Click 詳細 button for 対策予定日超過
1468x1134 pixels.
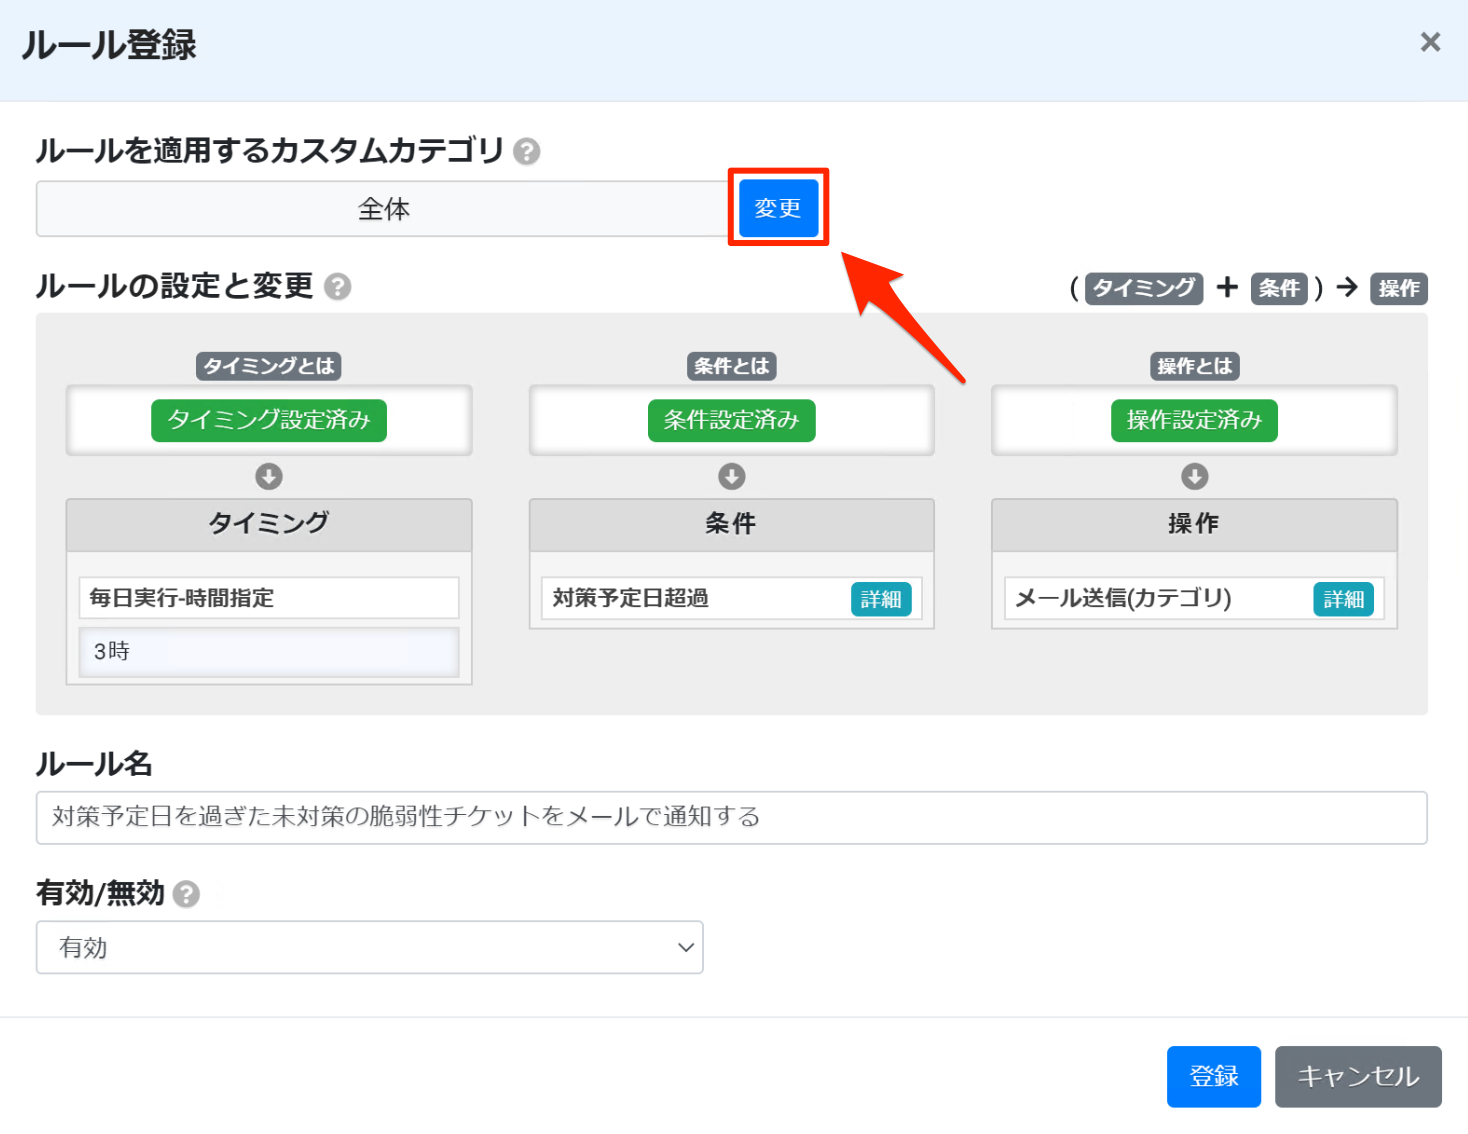(x=881, y=599)
